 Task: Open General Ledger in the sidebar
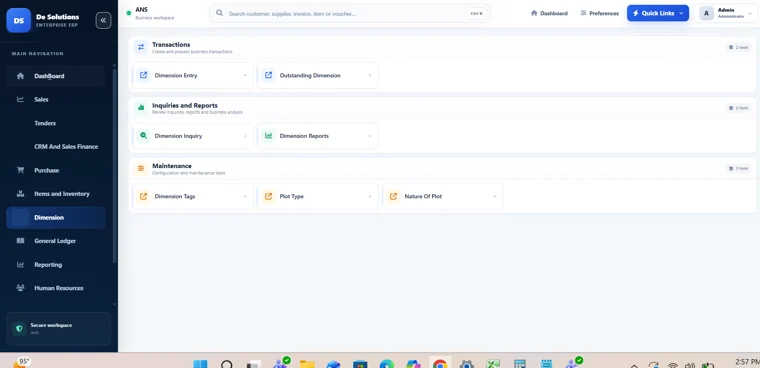56,241
